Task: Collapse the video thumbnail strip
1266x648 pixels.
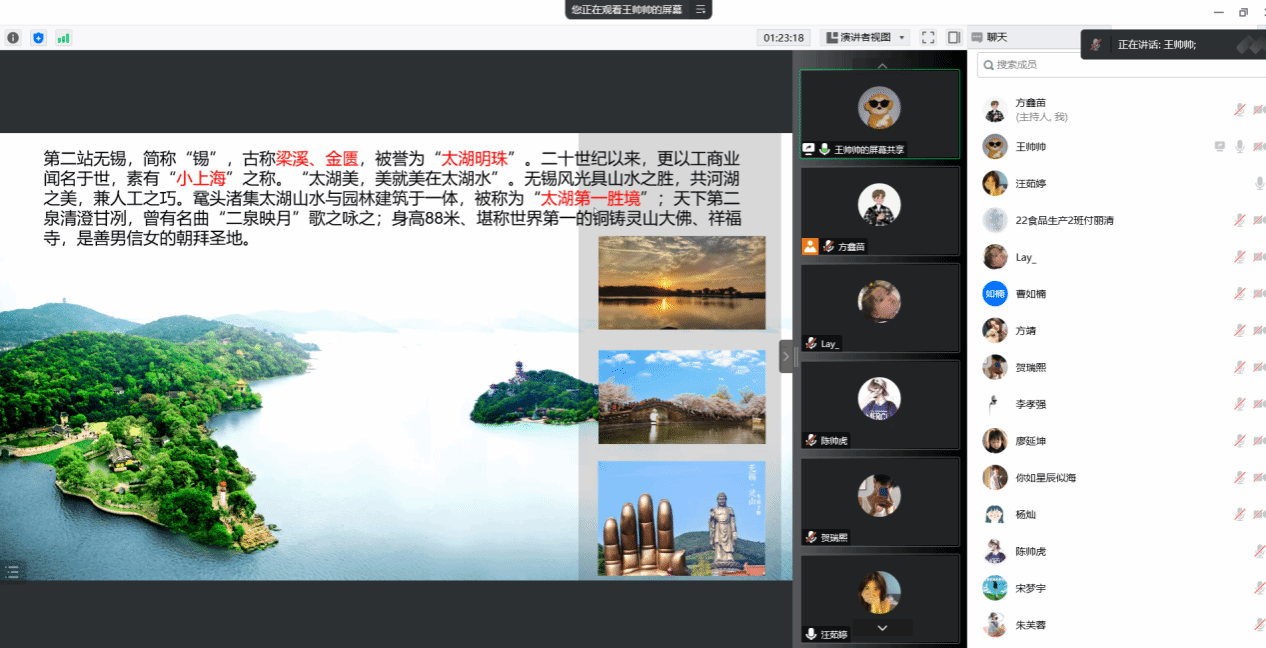Action: click(x=786, y=355)
